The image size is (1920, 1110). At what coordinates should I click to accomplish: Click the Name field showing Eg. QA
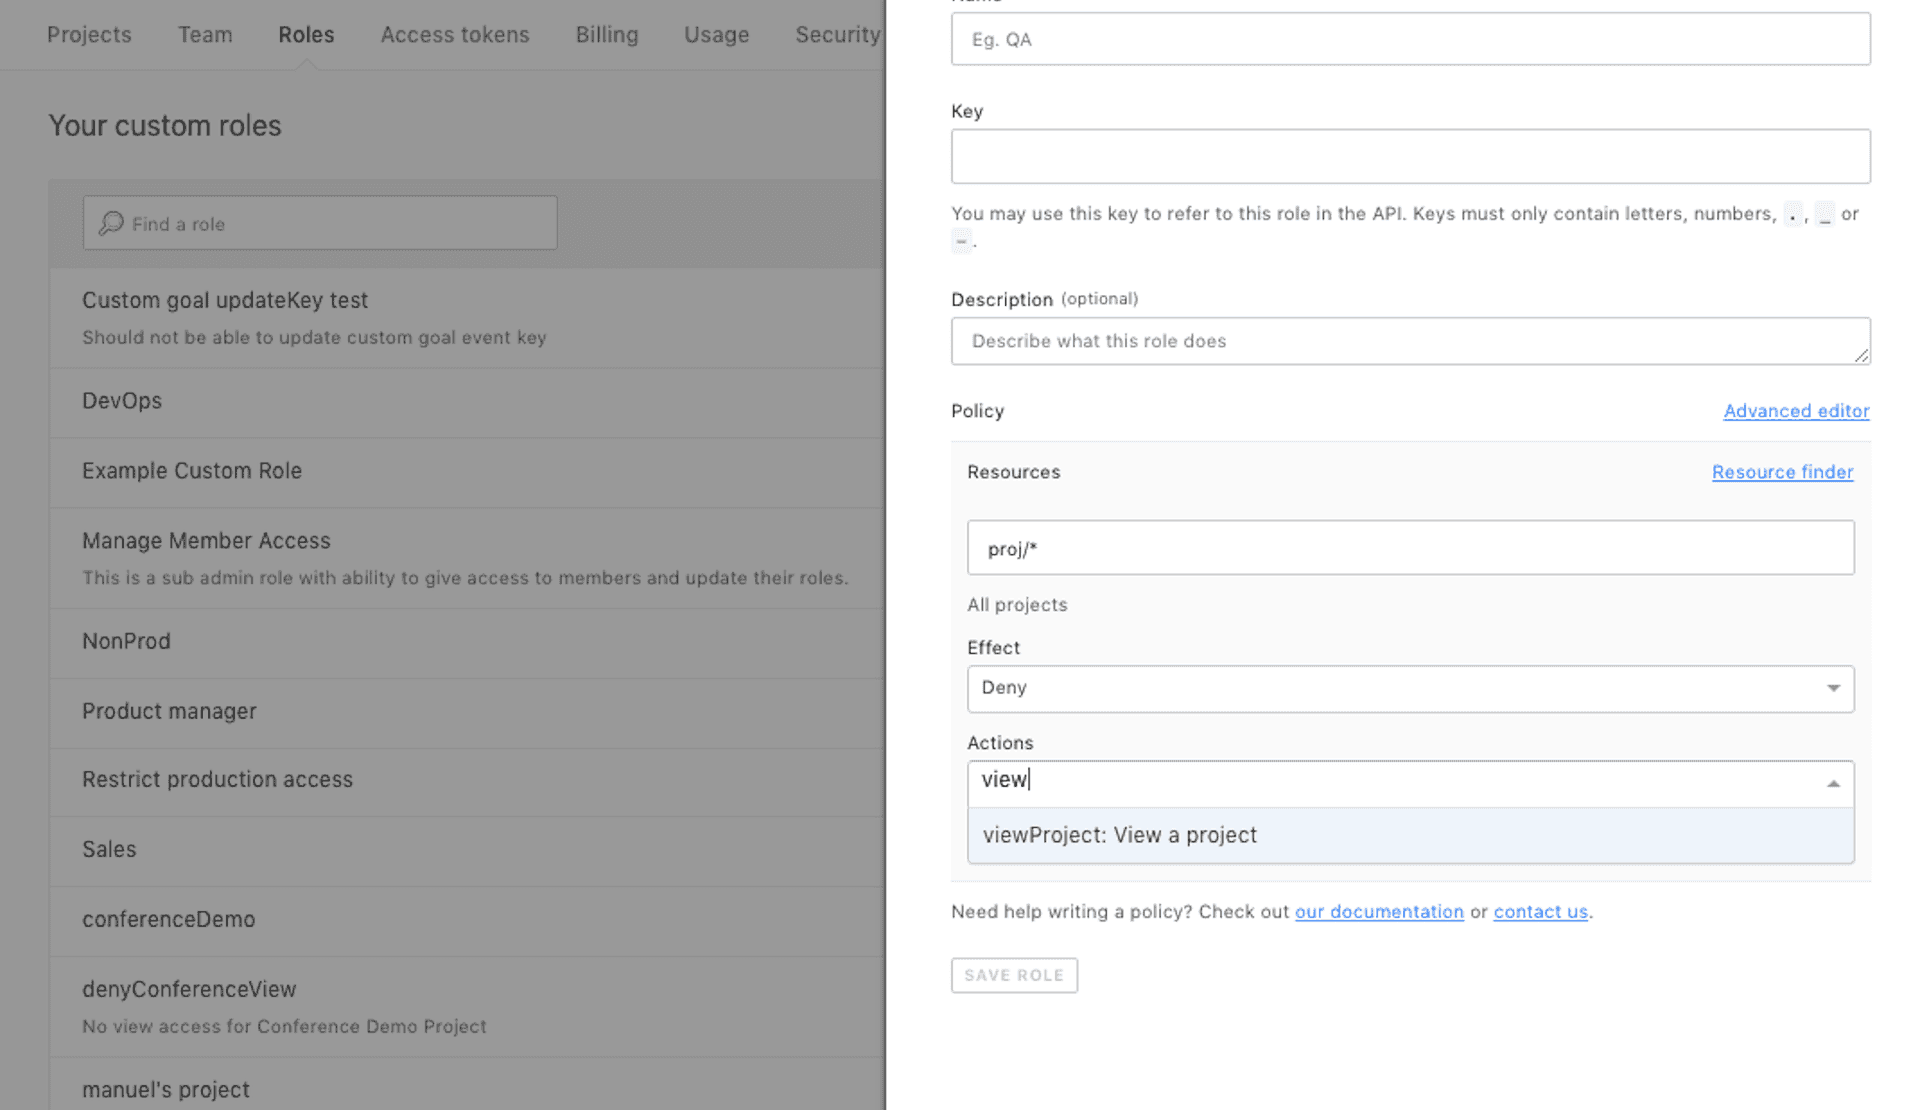coord(1410,39)
